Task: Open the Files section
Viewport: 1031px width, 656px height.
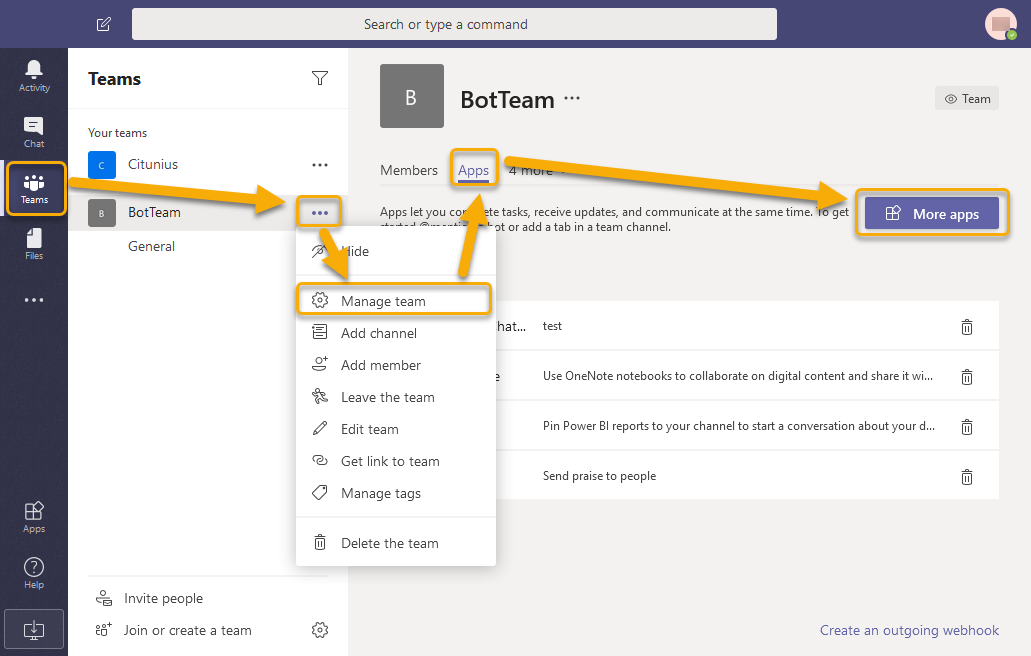Action: coord(34,244)
